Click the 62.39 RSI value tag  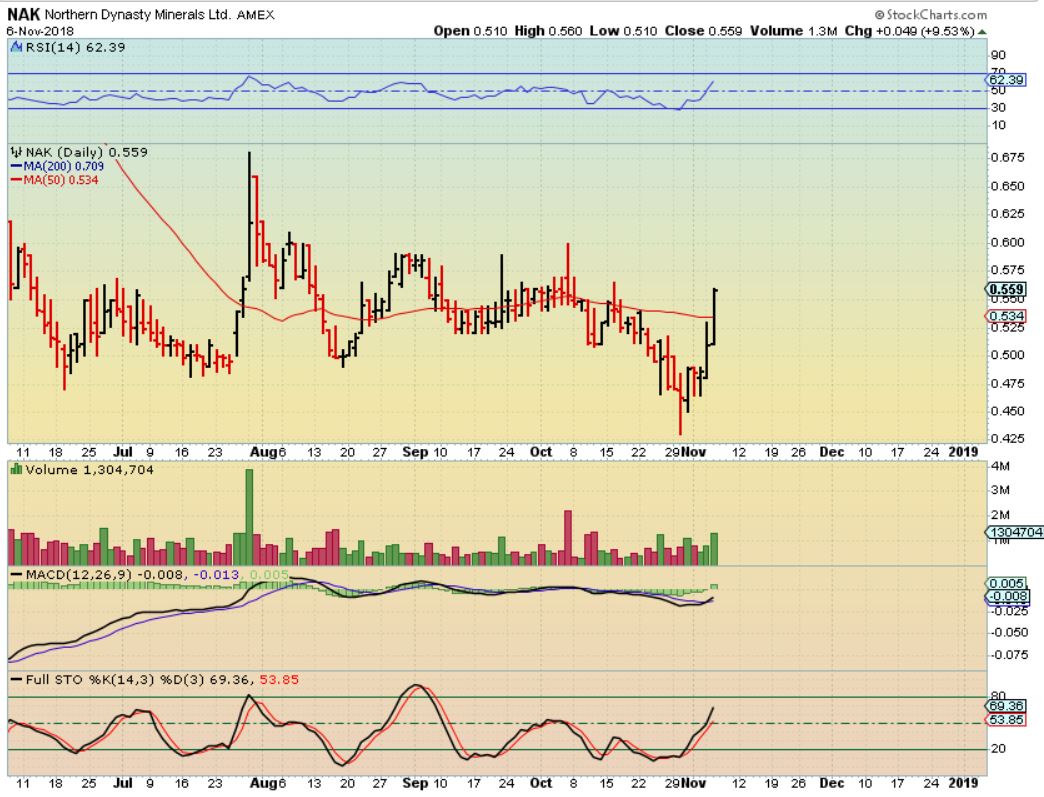tap(1006, 80)
